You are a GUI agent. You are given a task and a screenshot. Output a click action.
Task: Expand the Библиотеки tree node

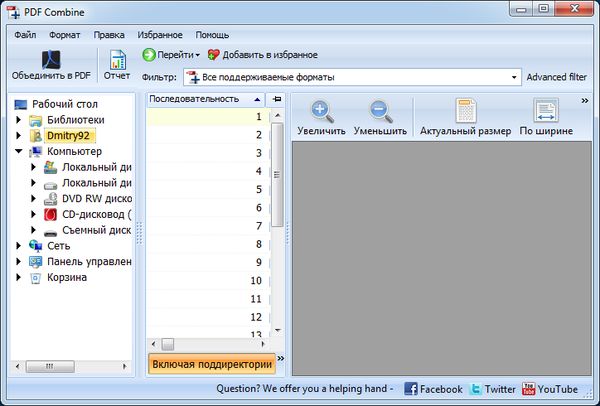pyautogui.click(x=19, y=120)
